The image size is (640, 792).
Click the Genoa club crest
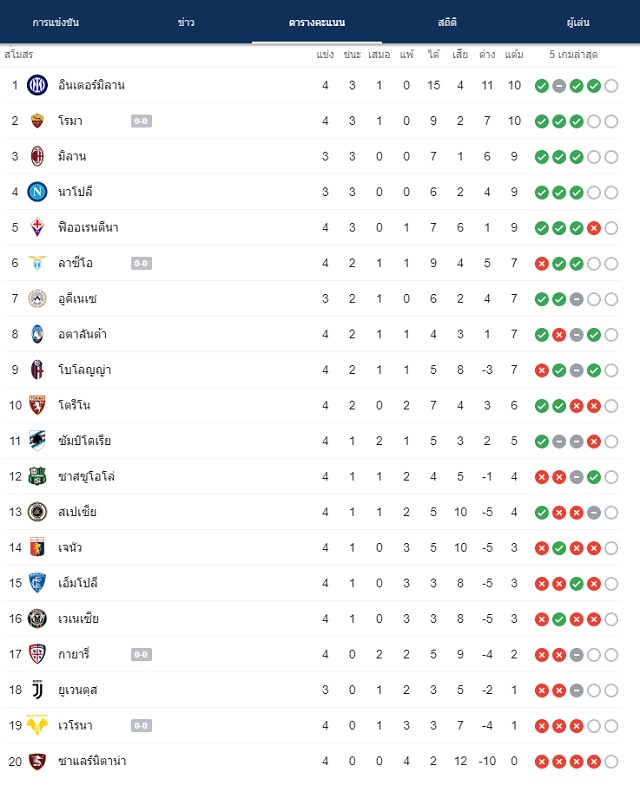[37, 548]
